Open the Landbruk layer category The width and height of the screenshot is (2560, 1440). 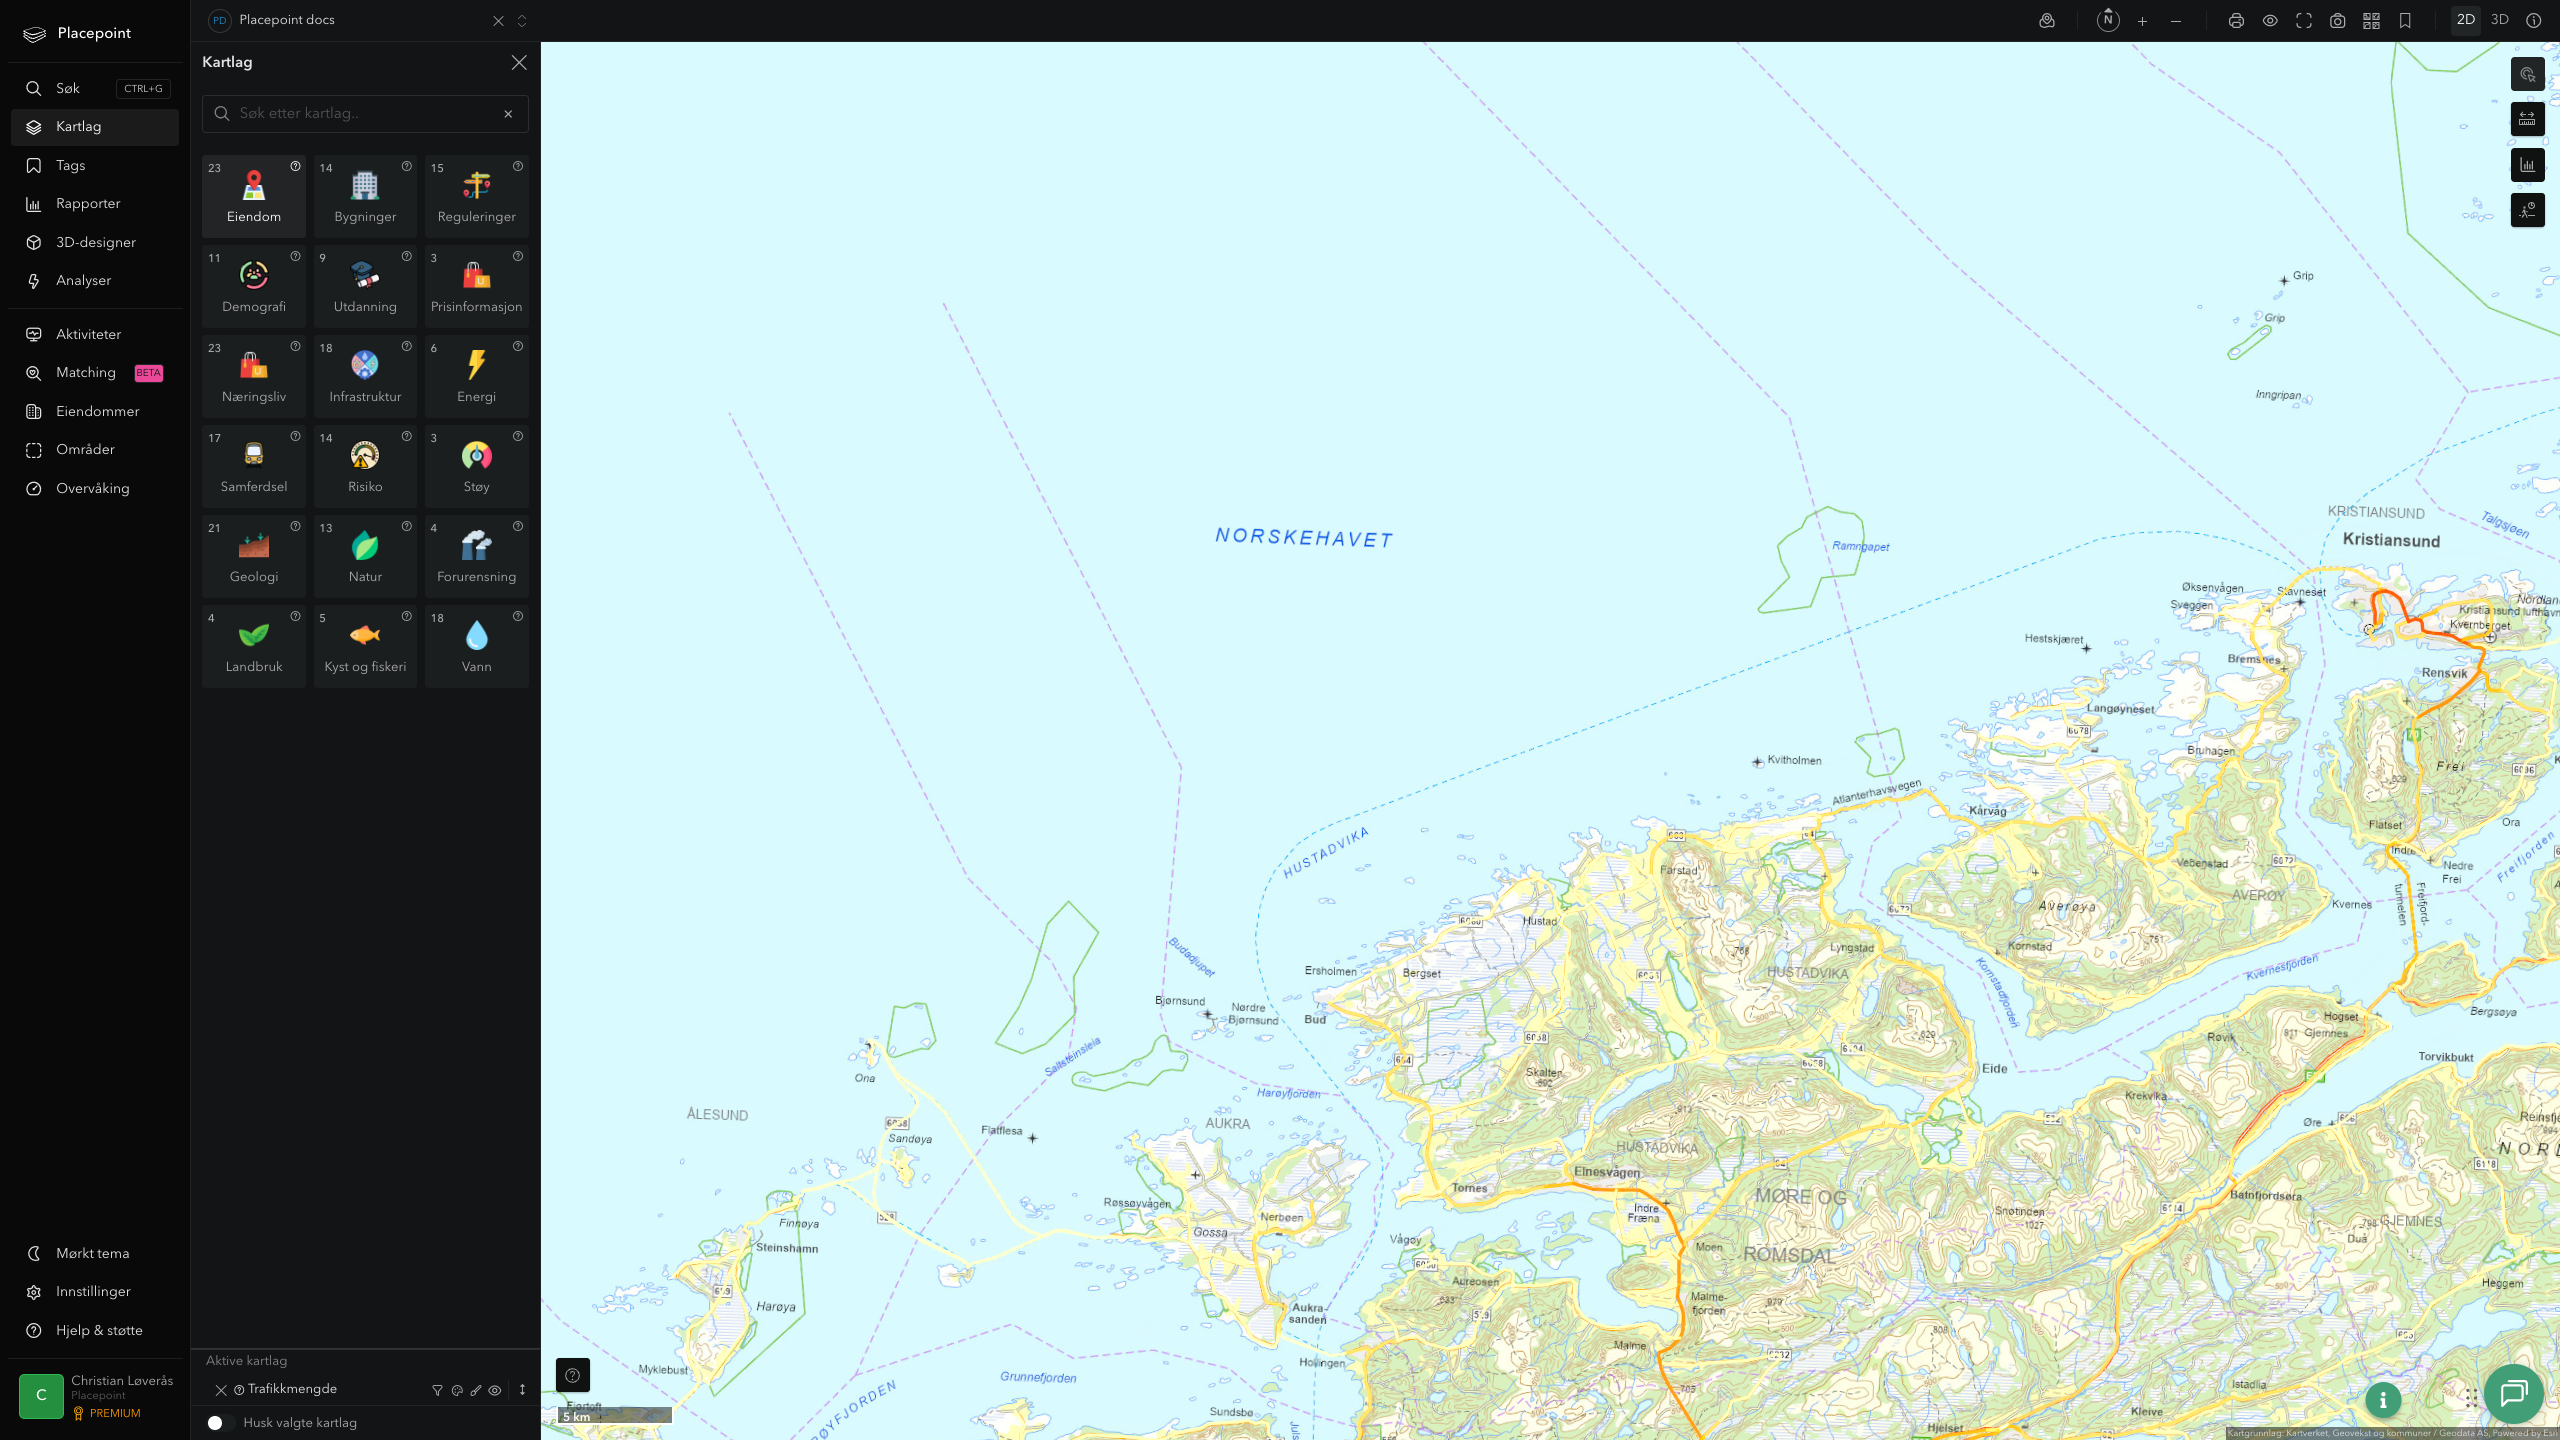click(x=253, y=646)
